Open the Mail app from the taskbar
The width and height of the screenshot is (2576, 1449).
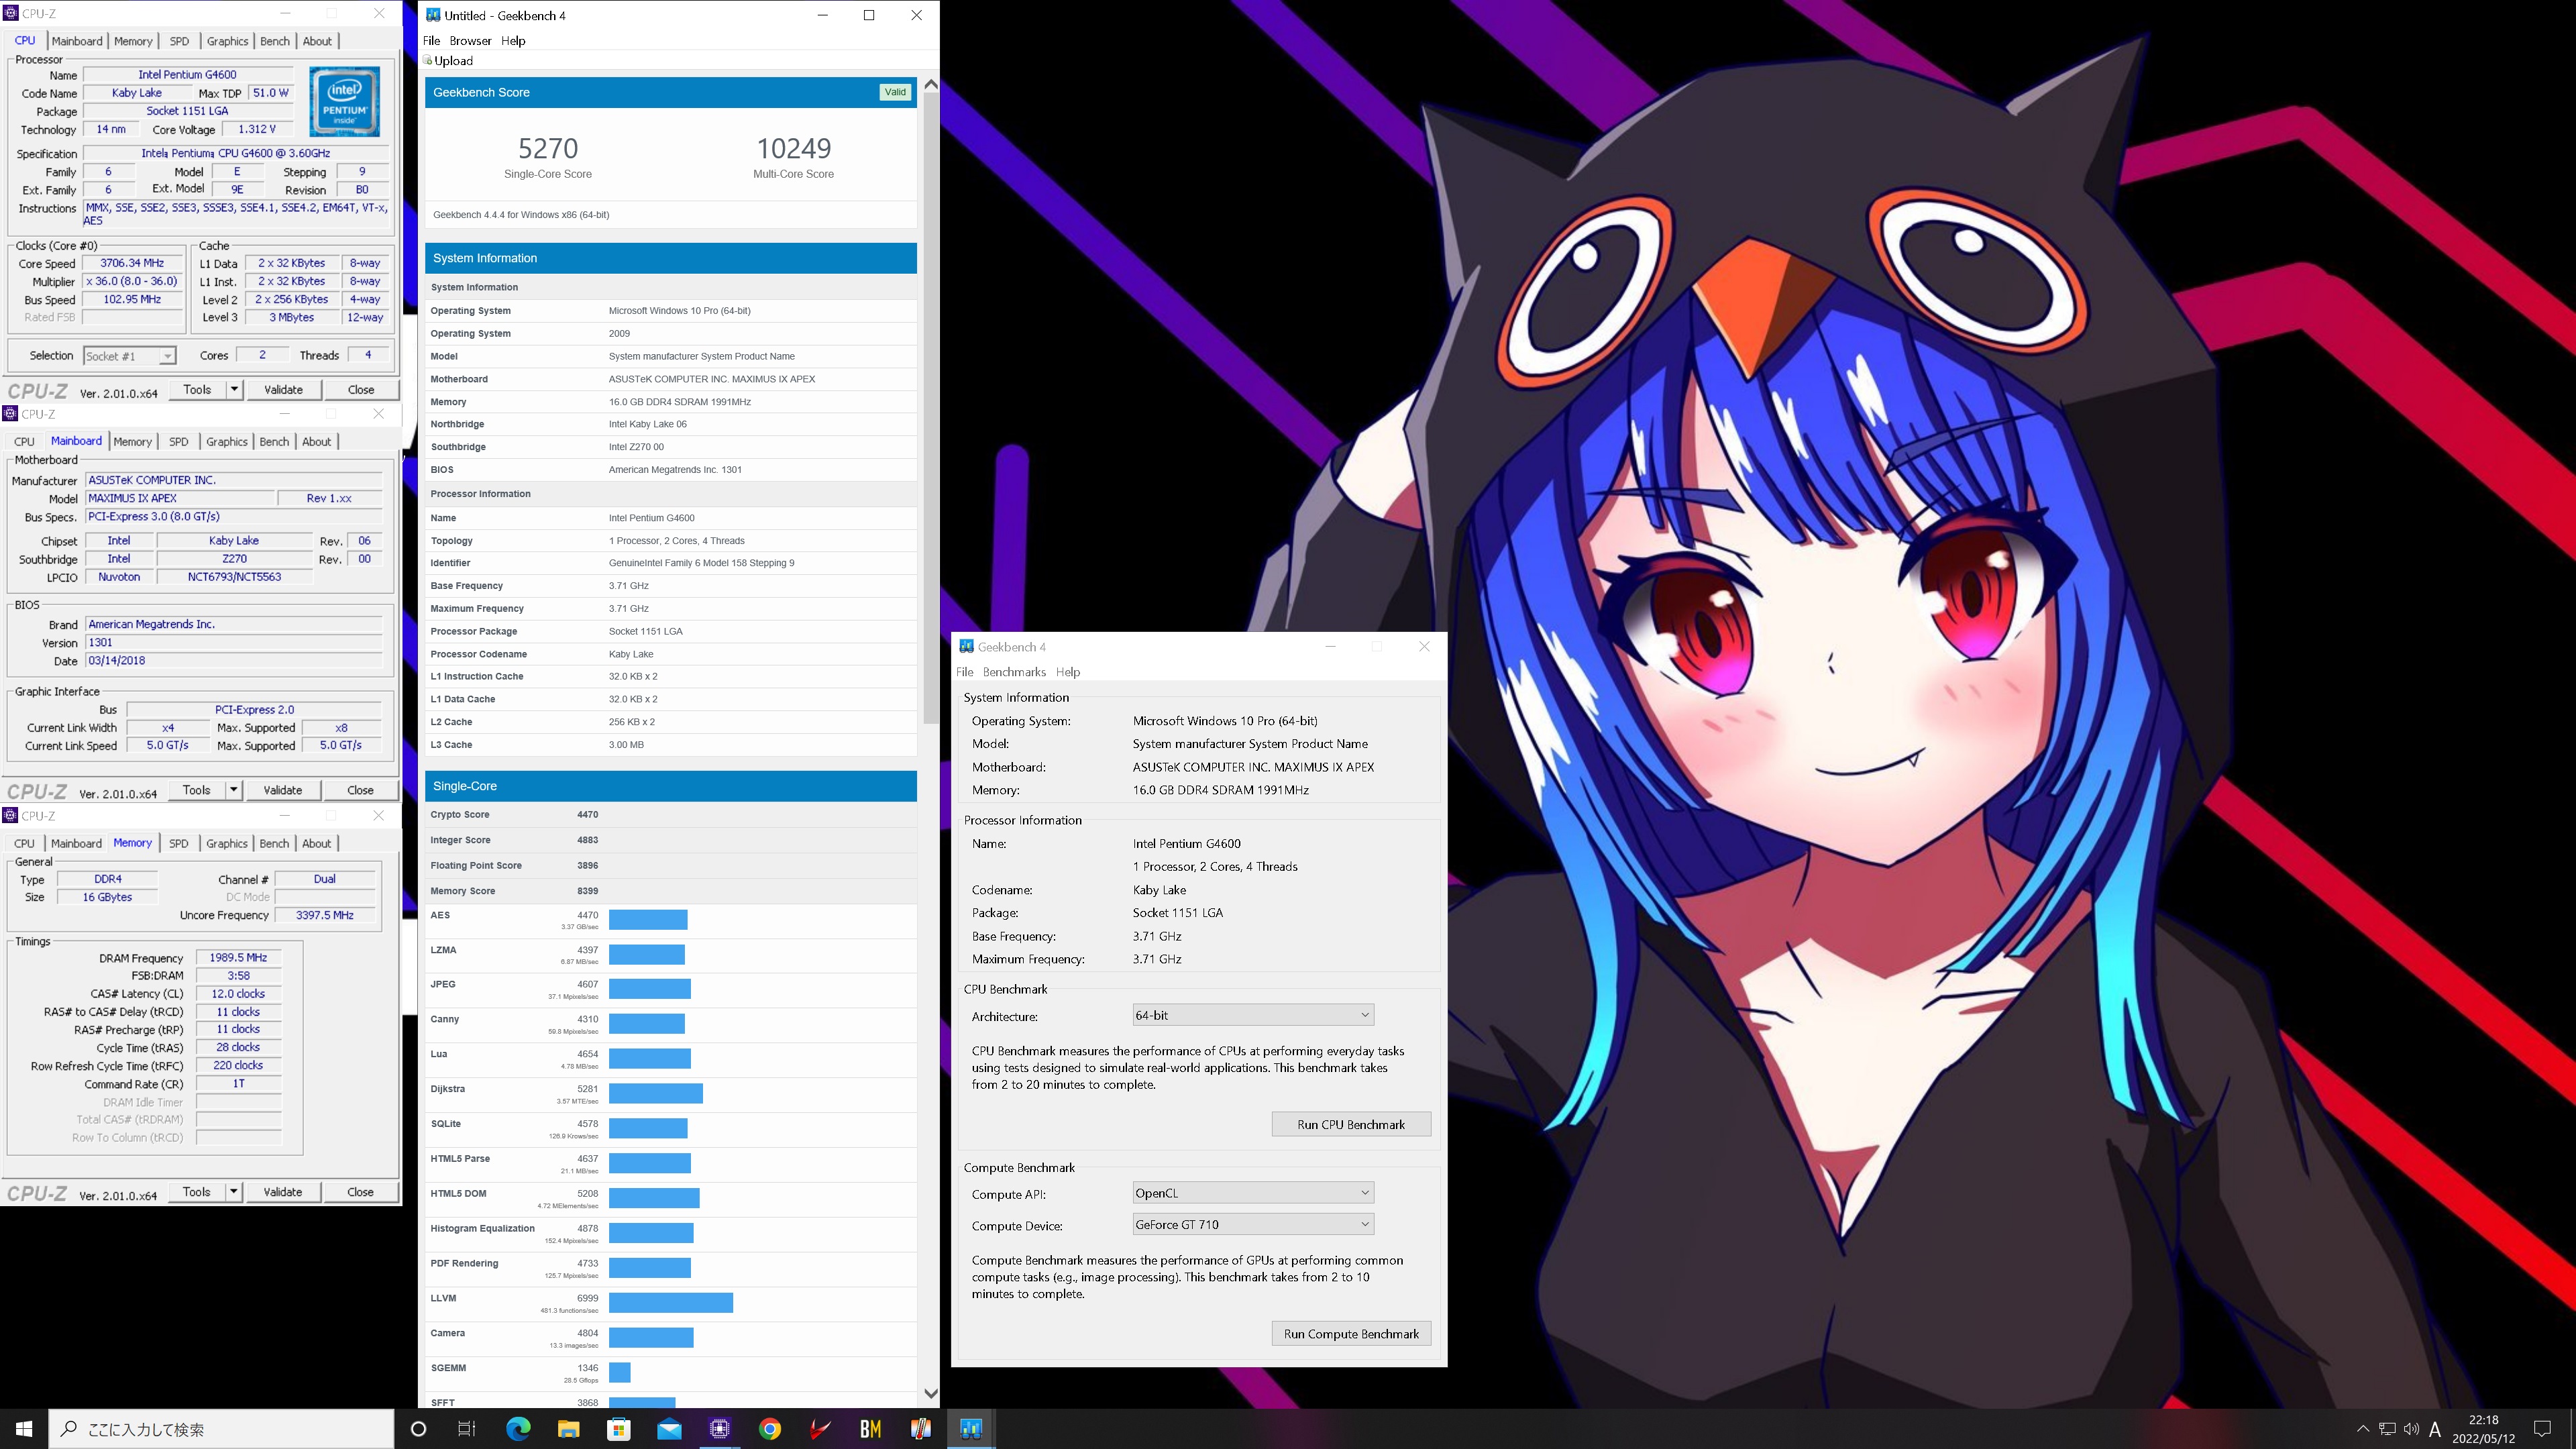coord(669,1428)
